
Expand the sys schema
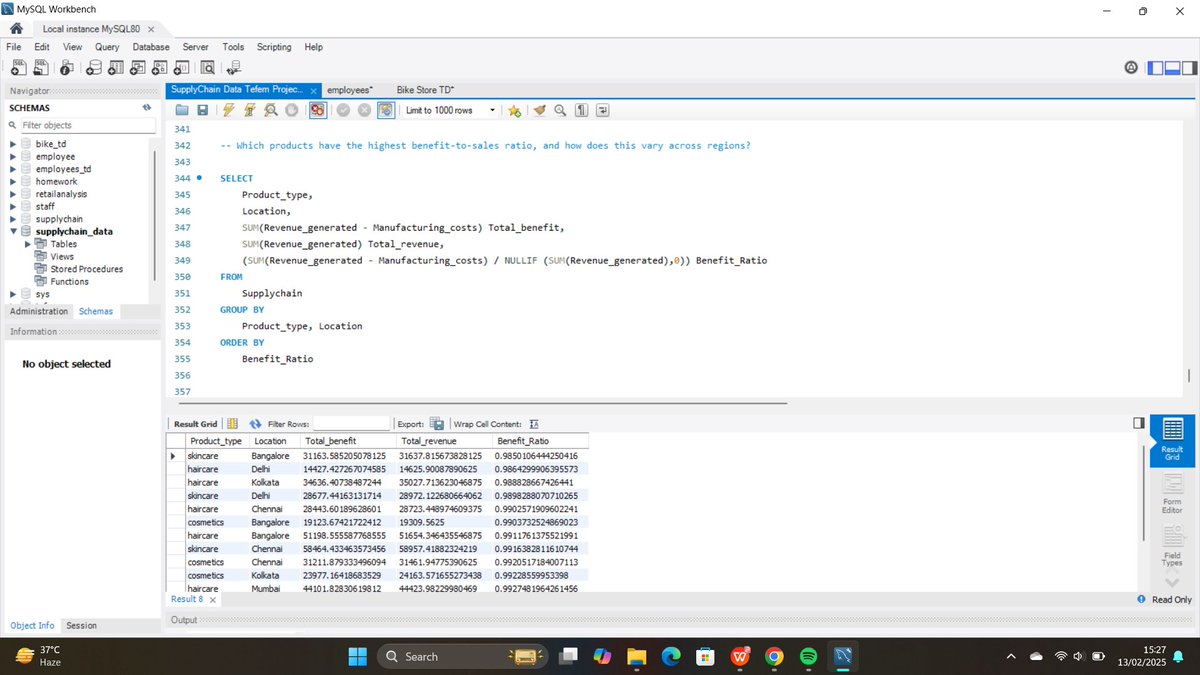[13, 294]
